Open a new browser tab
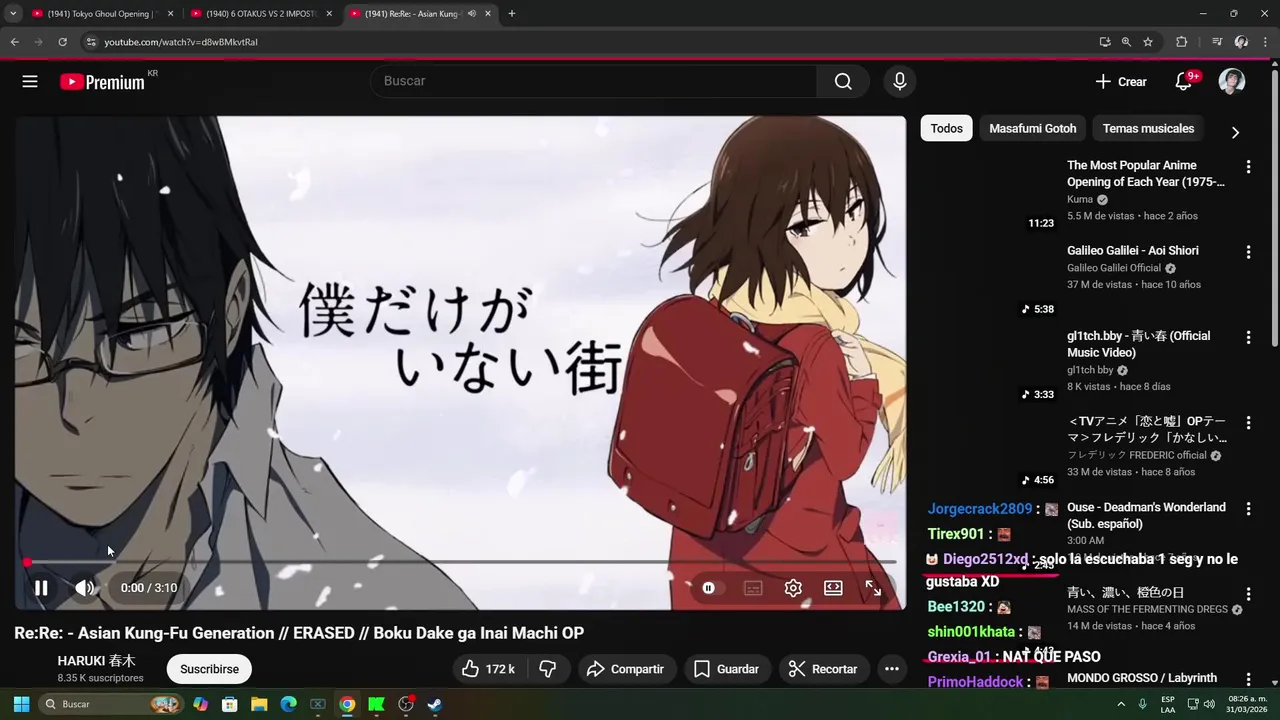Image resolution: width=1280 pixels, height=720 pixels. pyautogui.click(x=512, y=14)
